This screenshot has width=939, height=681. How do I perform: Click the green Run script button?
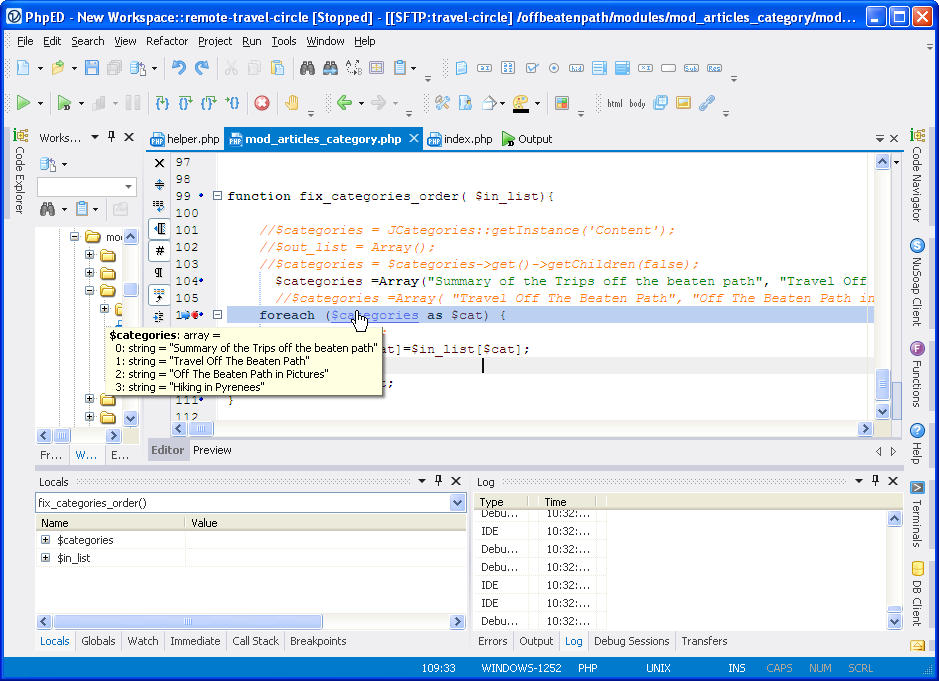click(23, 102)
